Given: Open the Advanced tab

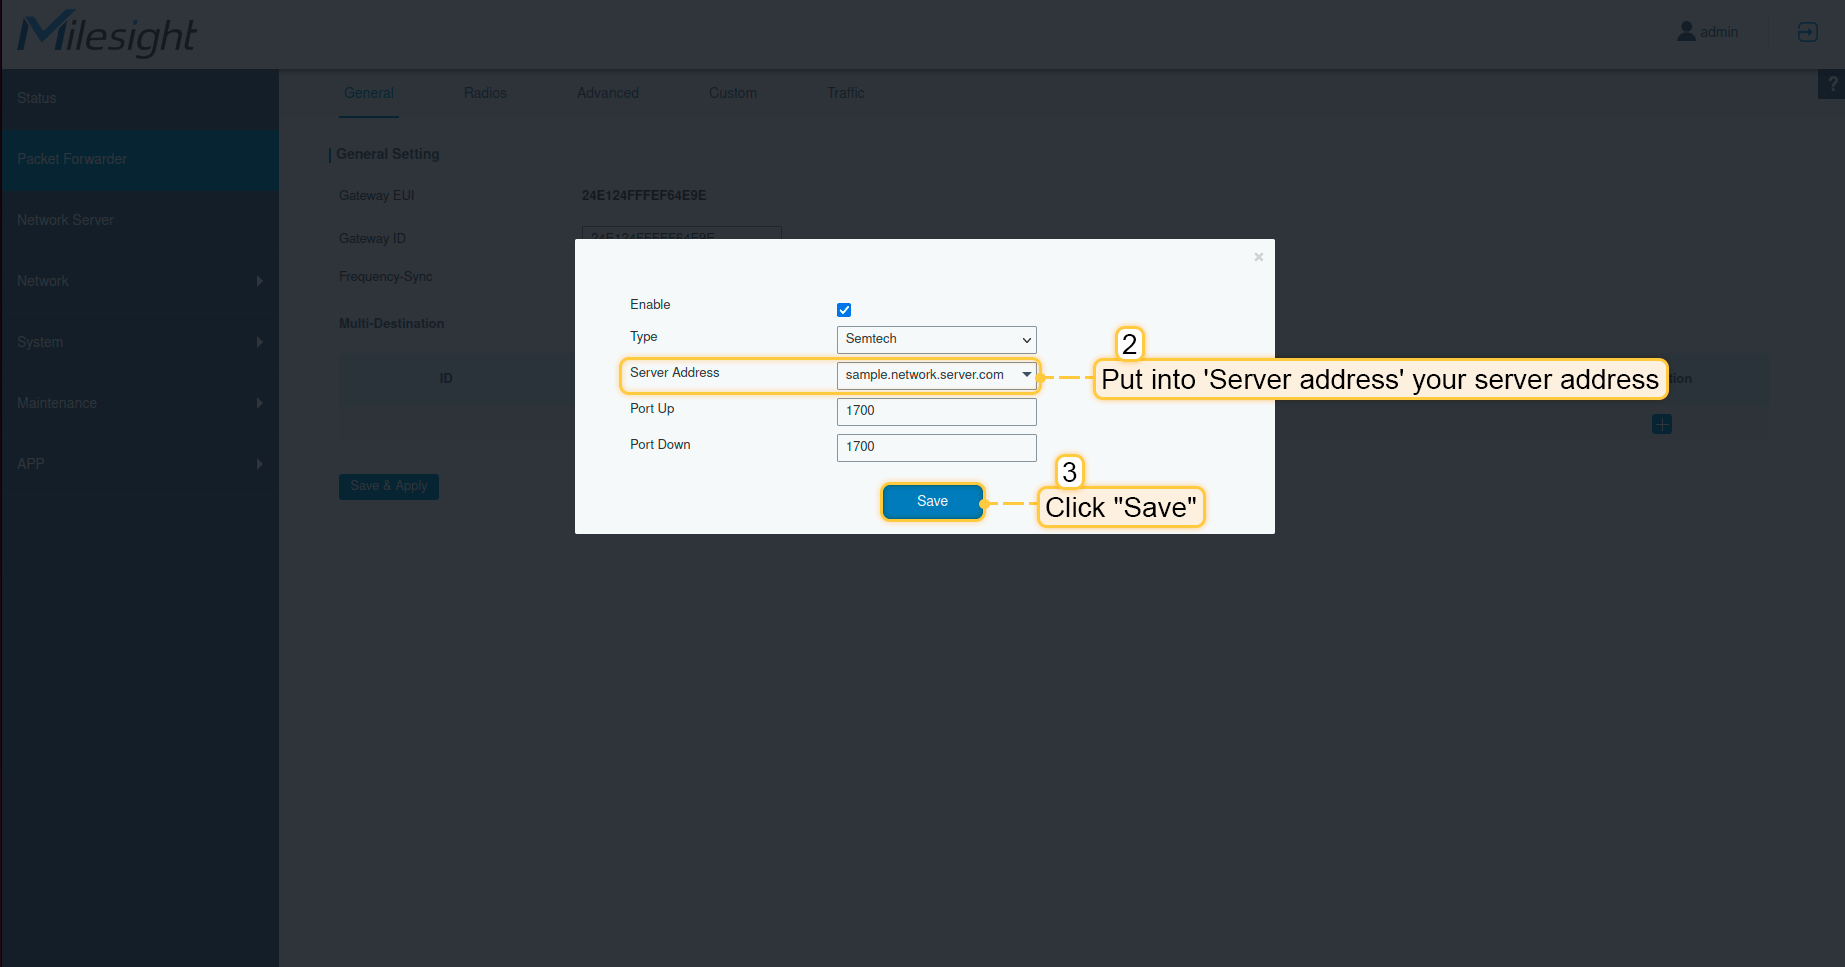Looking at the screenshot, I should pos(607,93).
